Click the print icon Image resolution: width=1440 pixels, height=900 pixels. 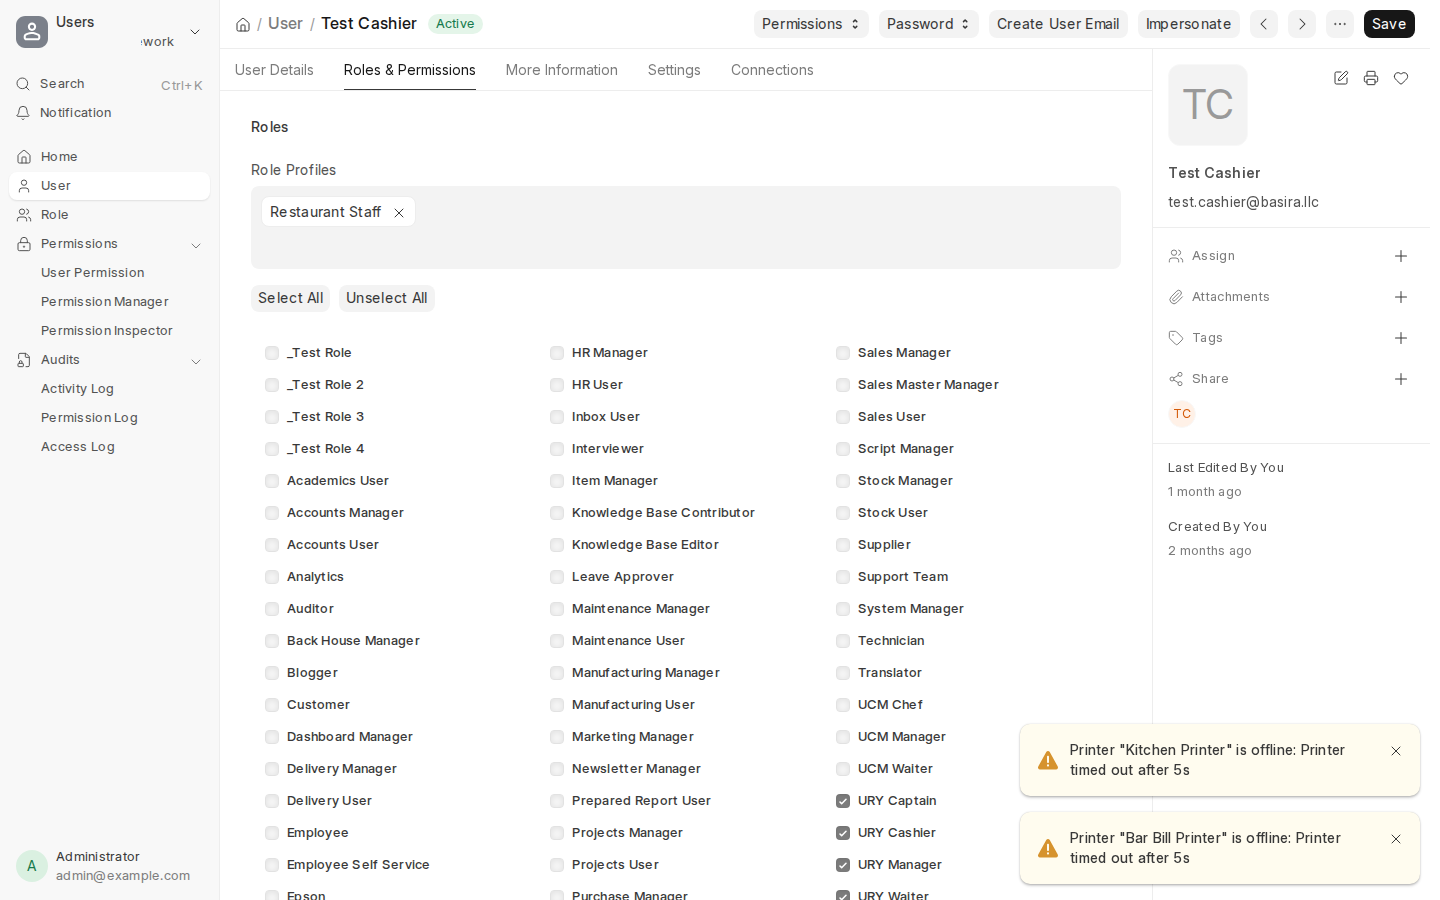pos(1371,78)
